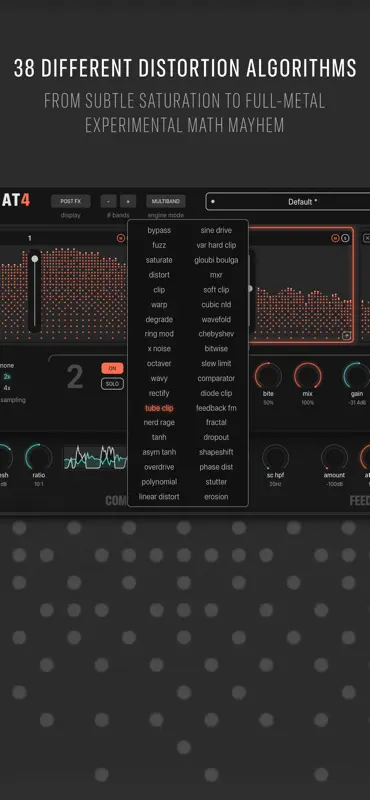The width and height of the screenshot is (370, 800).
Task: Choose 'soft clip' algorithm
Action: [x=216, y=290]
